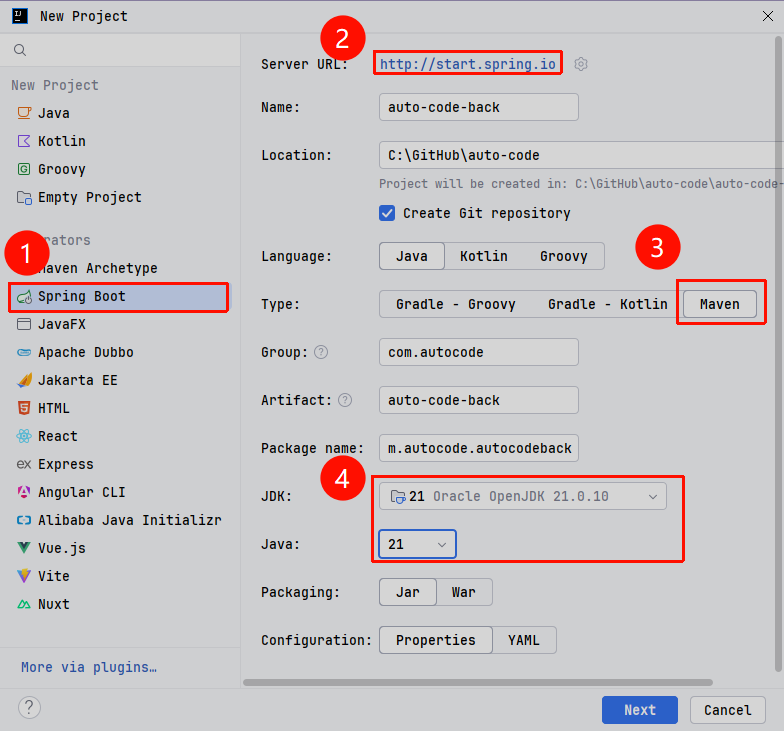
Task: Select Kotlin as the language
Action: (x=484, y=256)
